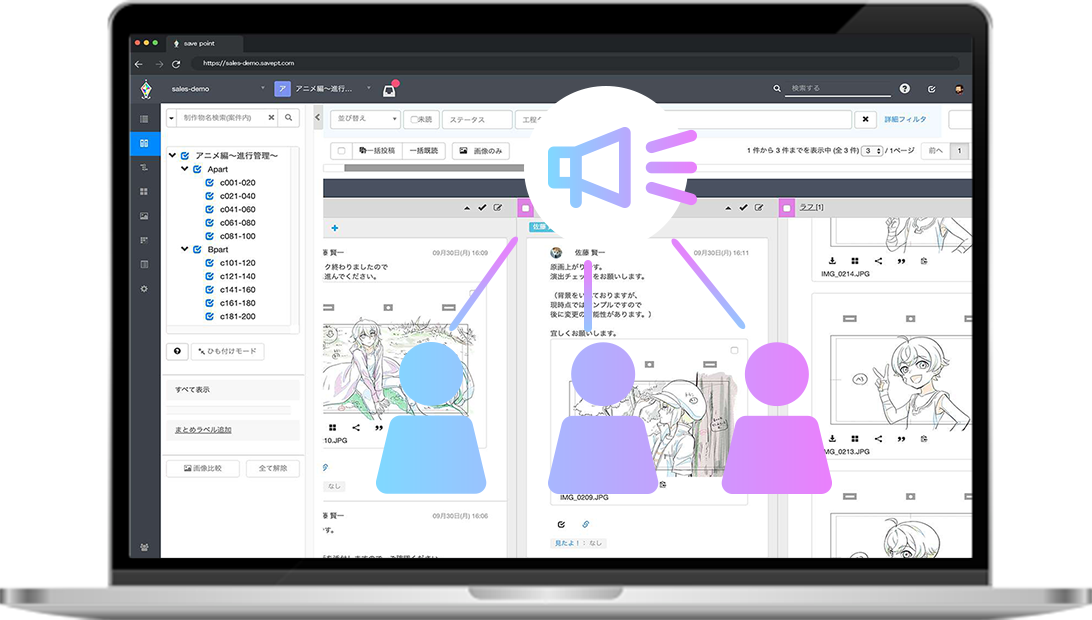Focus the 検索する search field
1092x620 pixels.
point(838,88)
